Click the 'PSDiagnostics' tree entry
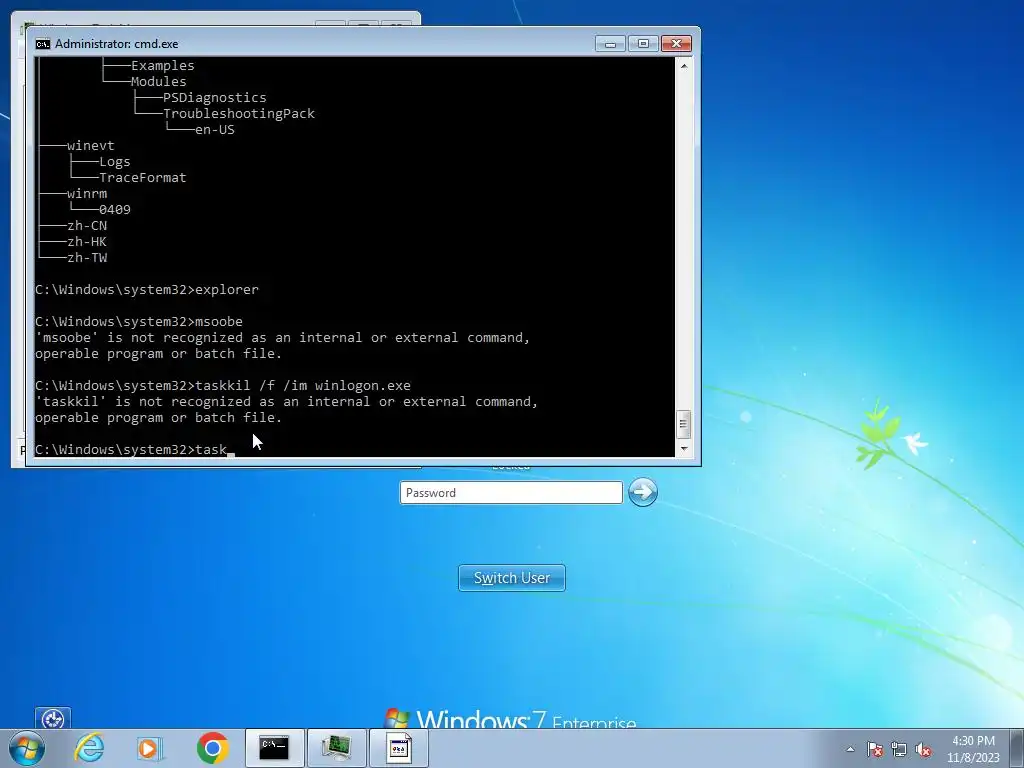Screen dimensions: 1024x768 (x=214, y=97)
